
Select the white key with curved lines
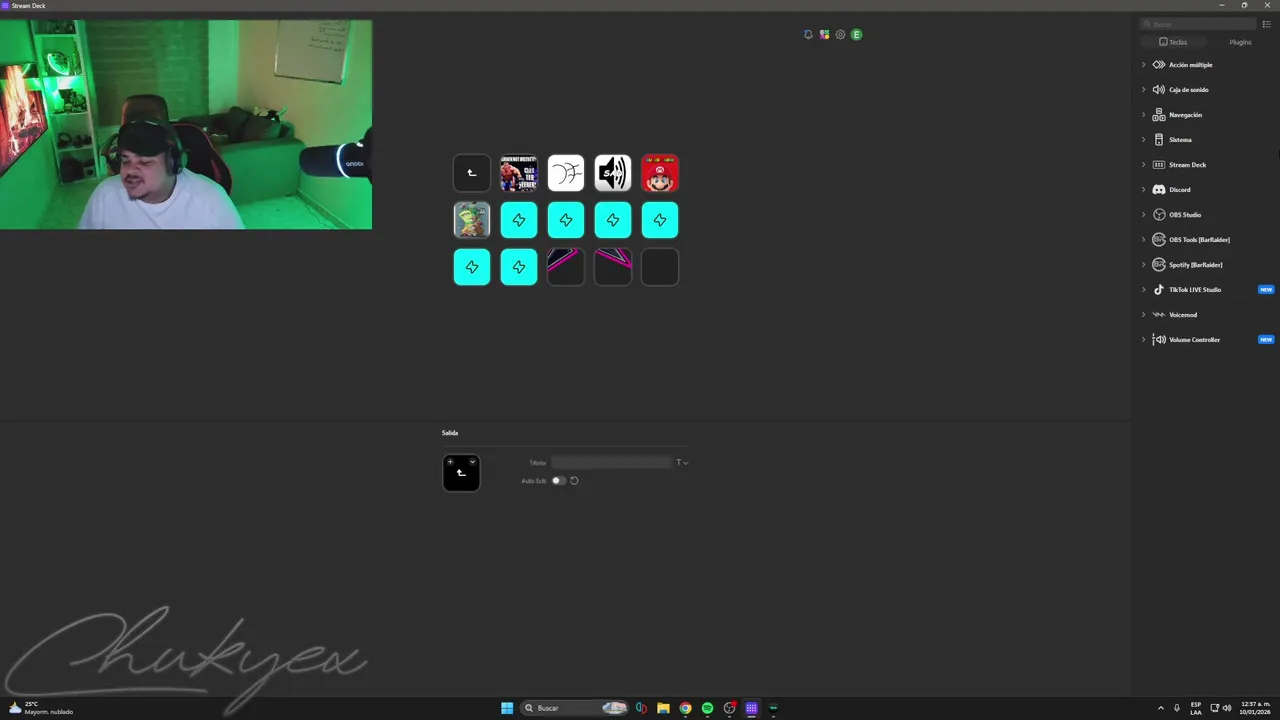pyautogui.click(x=566, y=173)
